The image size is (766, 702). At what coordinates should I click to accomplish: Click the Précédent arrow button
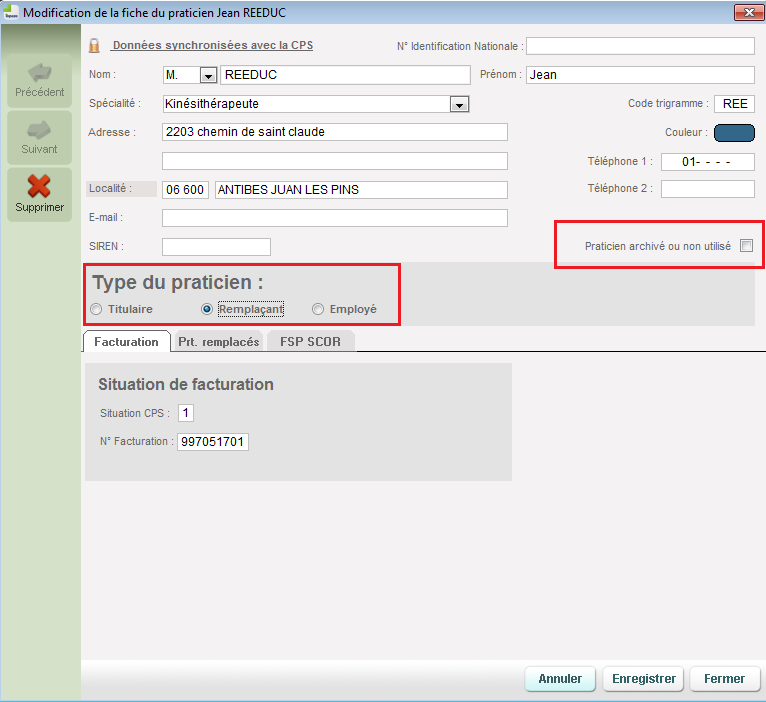[x=40, y=81]
